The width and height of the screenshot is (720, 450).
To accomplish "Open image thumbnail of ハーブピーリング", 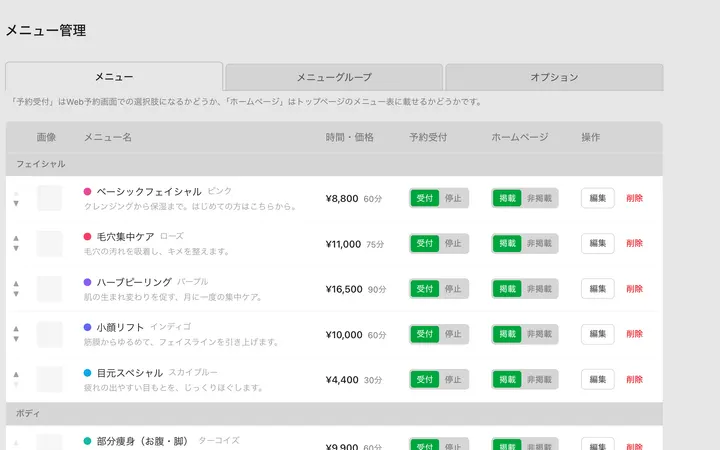I will (50, 289).
